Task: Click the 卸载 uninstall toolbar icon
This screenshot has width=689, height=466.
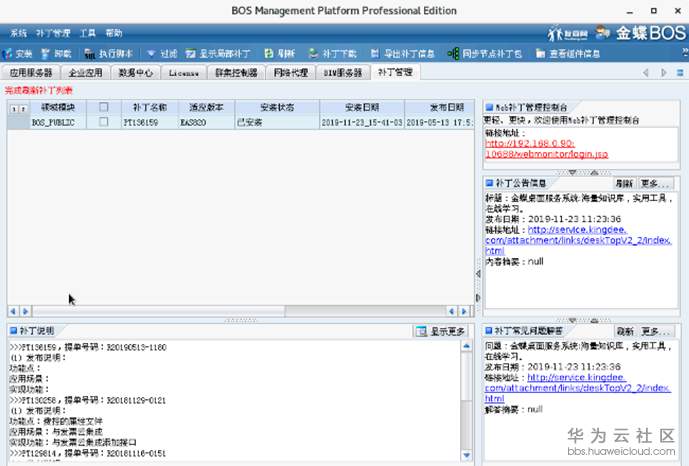Action: pos(45,54)
